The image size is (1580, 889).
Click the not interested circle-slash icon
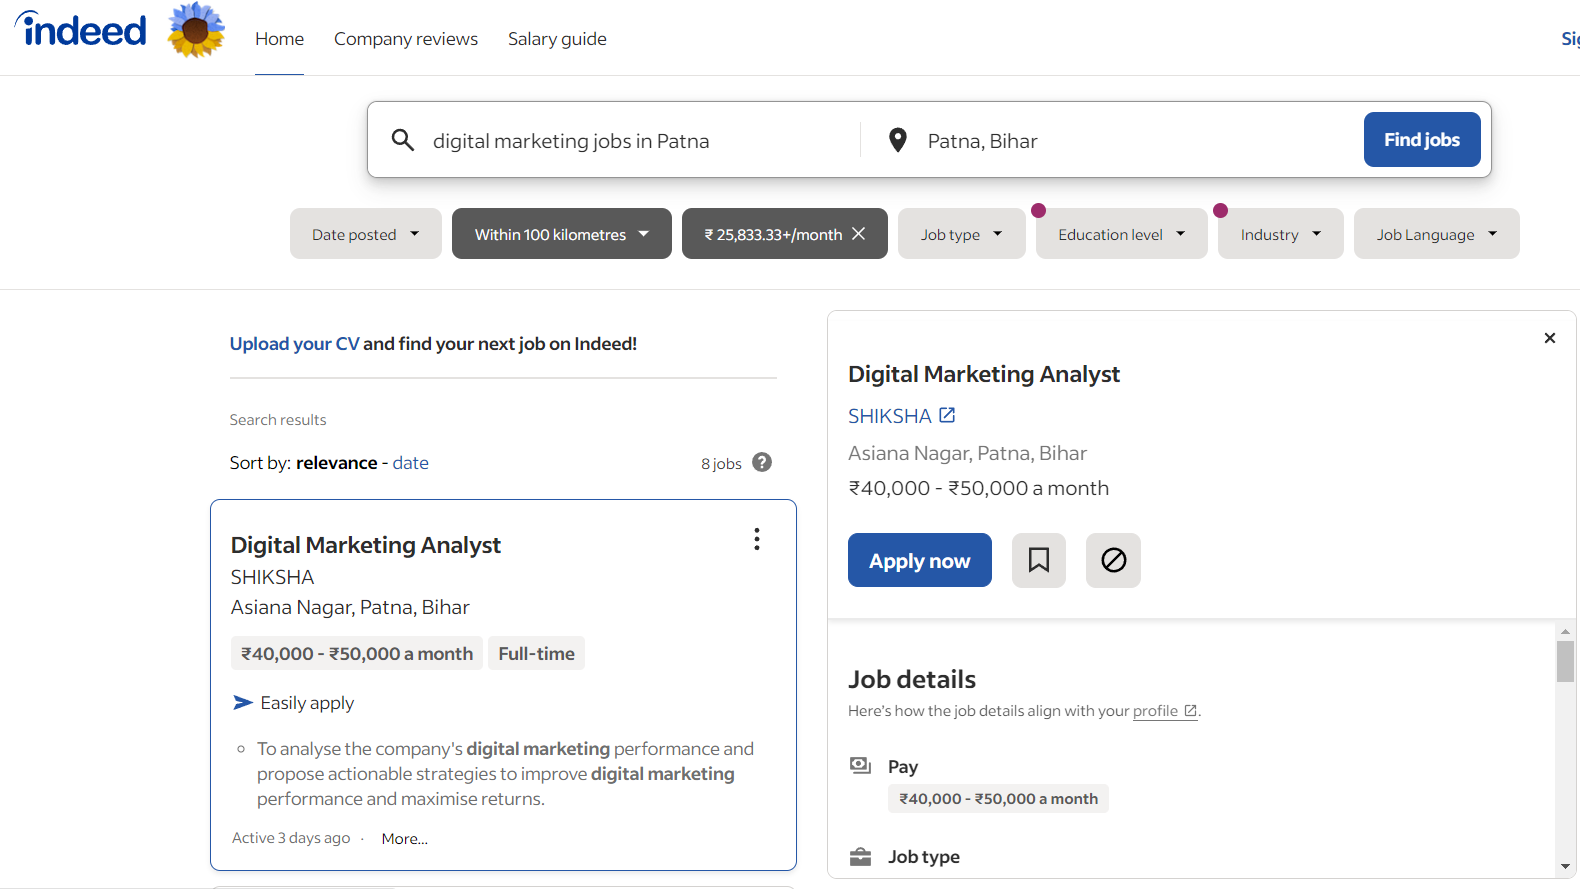point(1113,560)
